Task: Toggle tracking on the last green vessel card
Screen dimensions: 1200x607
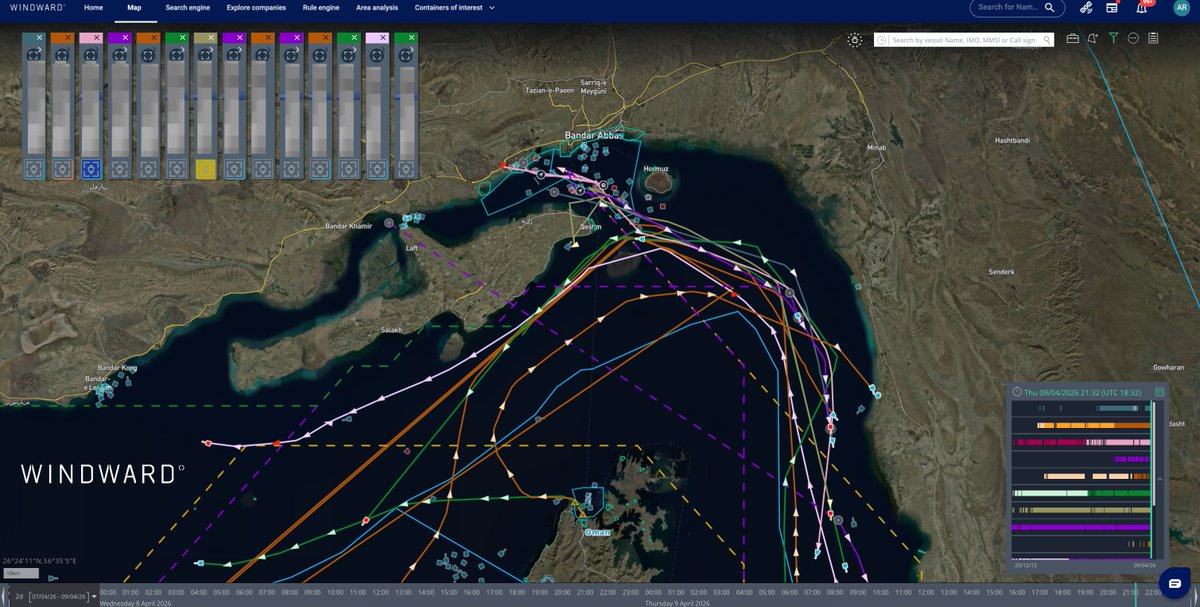Action: [x=406, y=169]
